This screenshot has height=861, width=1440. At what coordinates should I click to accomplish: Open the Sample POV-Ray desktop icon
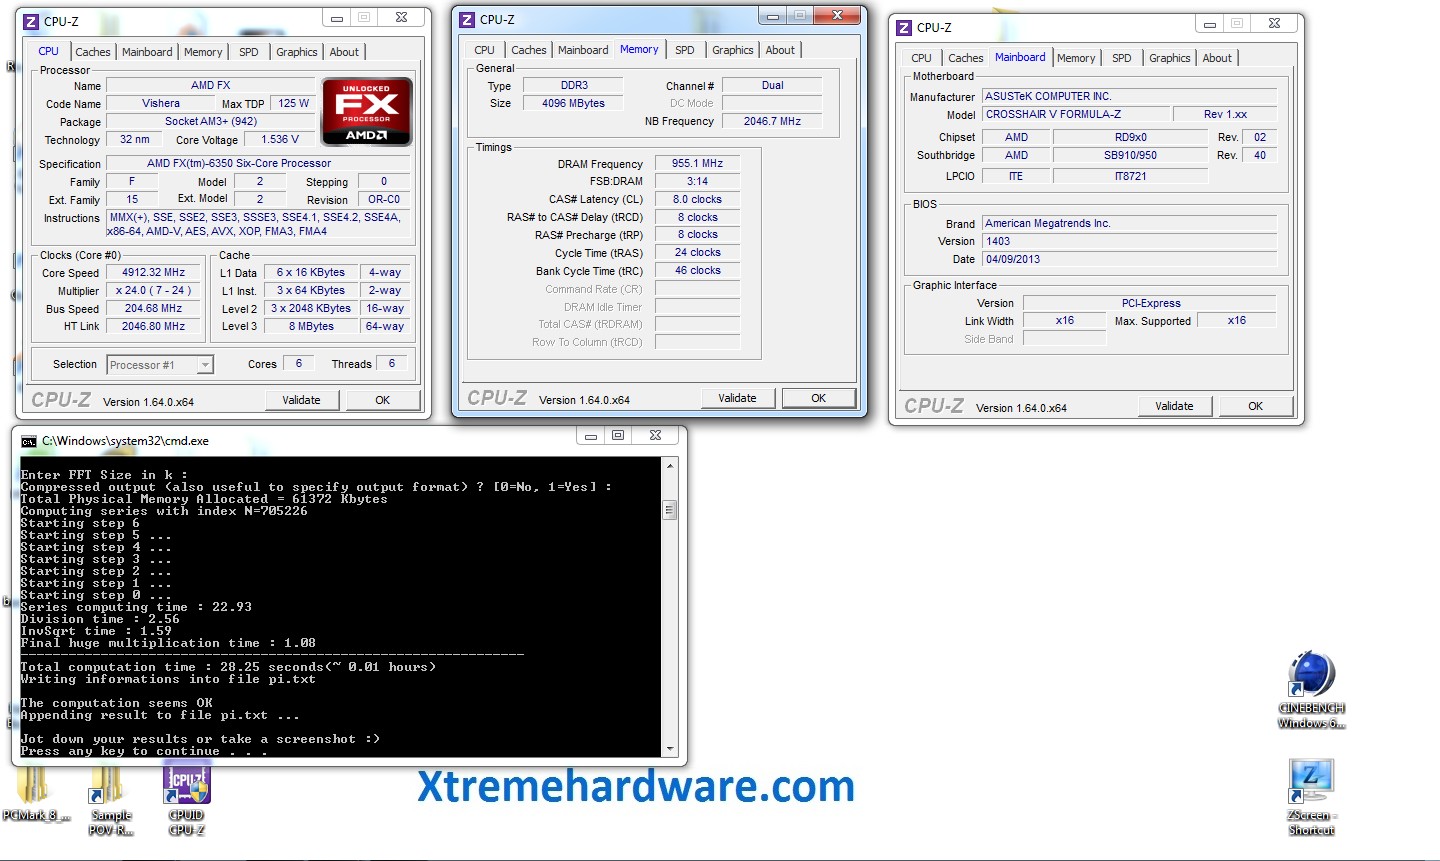point(110,800)
